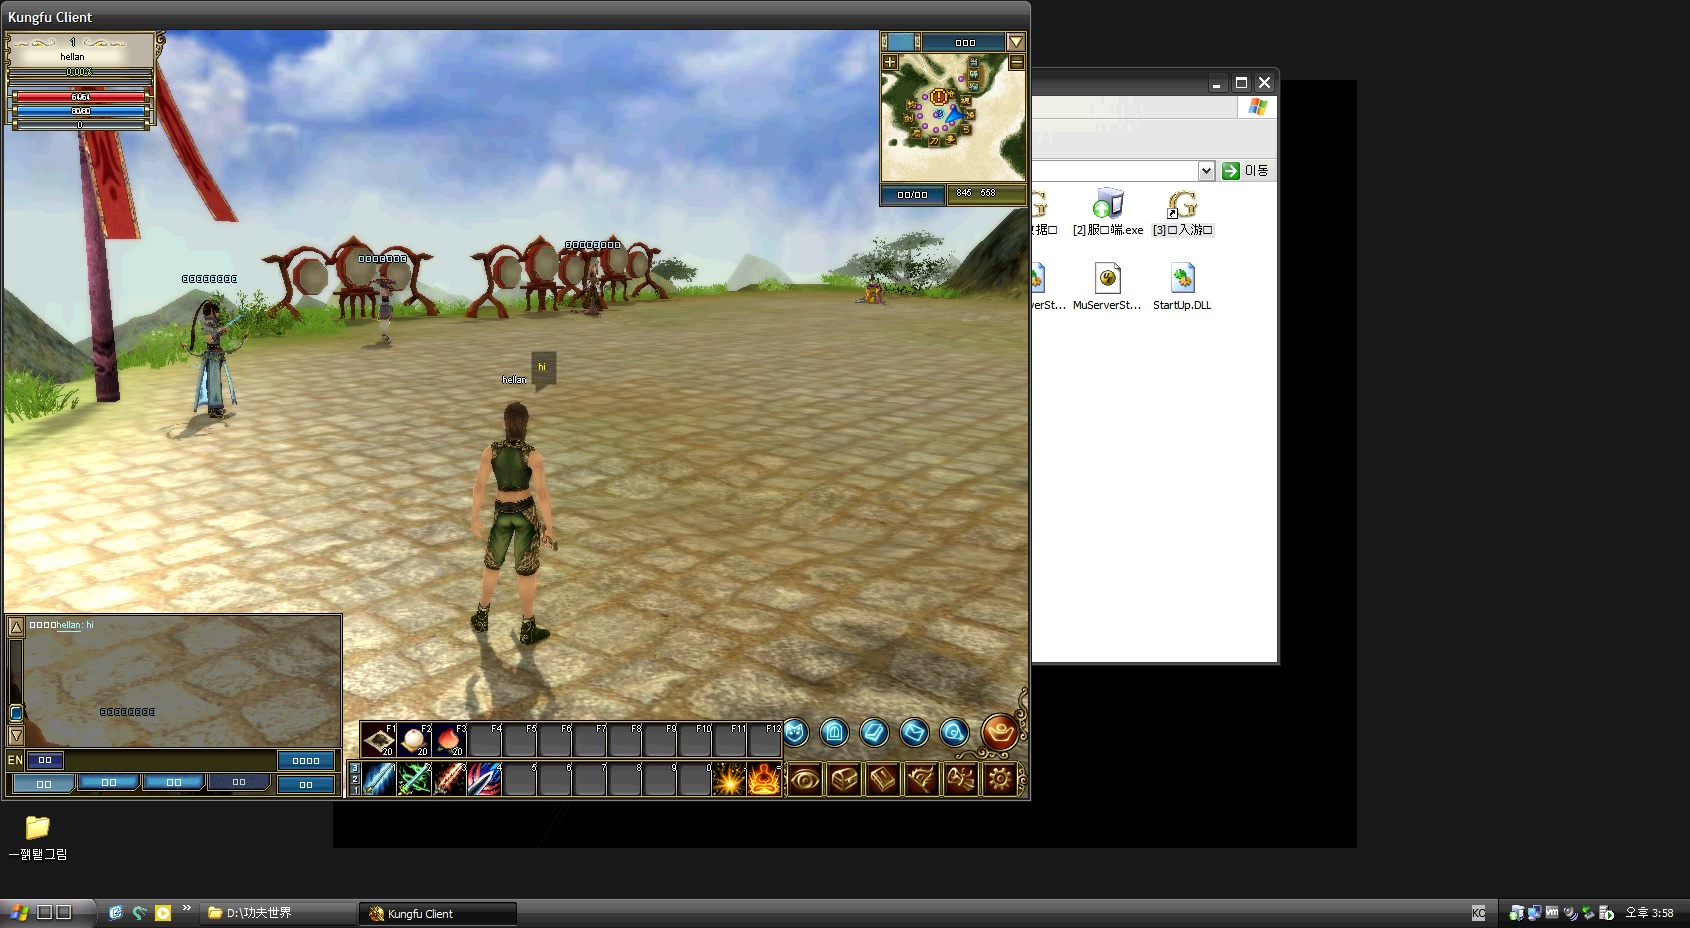Activate skill slot 2 green sword
This screenshot has width=1690, height=928.
click(x=414, y=779)
